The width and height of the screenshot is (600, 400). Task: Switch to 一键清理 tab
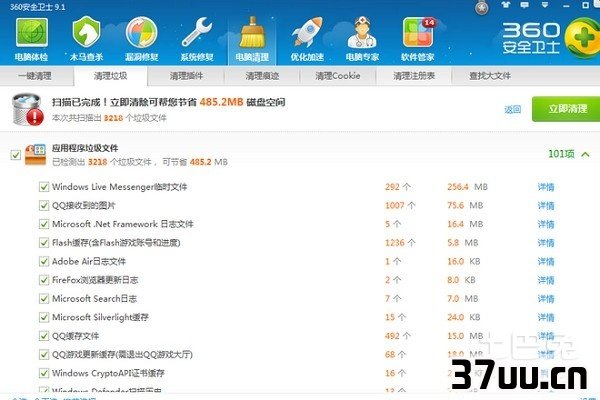(x=35, y=76)
